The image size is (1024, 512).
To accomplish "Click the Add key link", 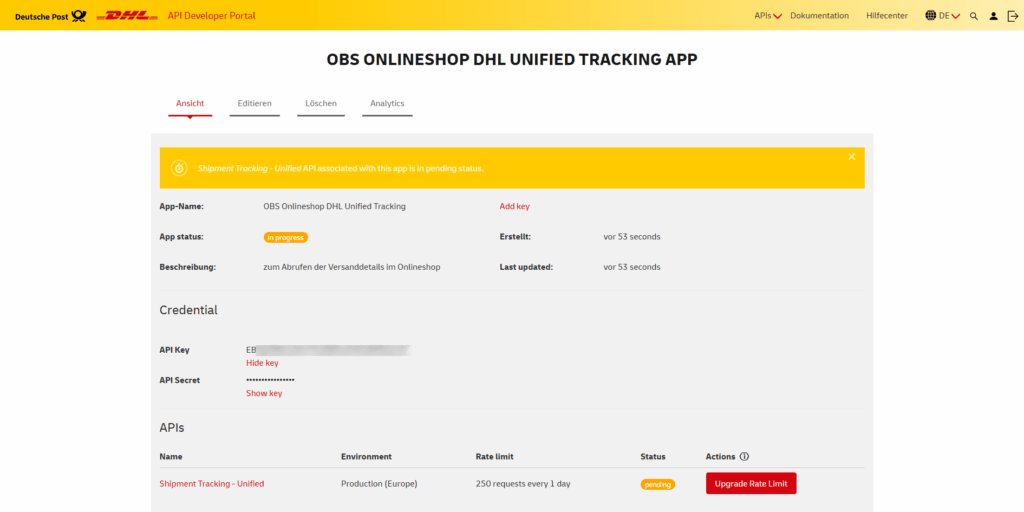I will (x=515, y=206).
